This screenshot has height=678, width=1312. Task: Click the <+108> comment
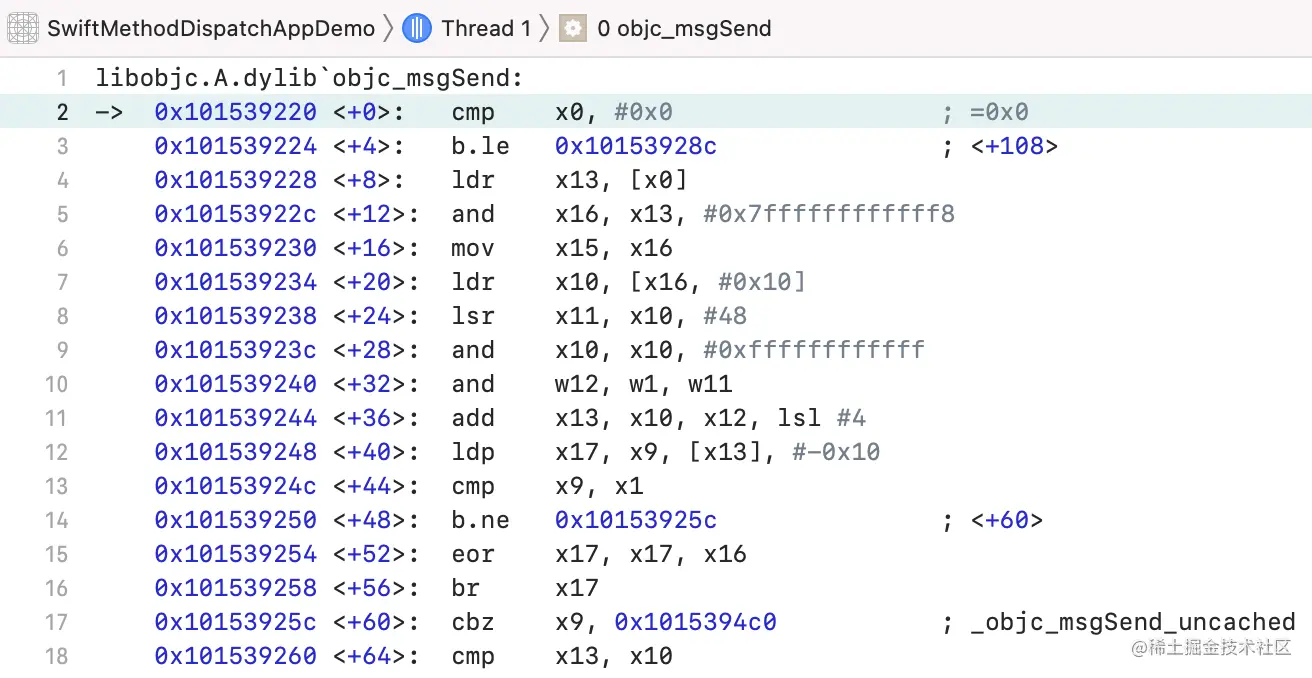click(1014, 146)
